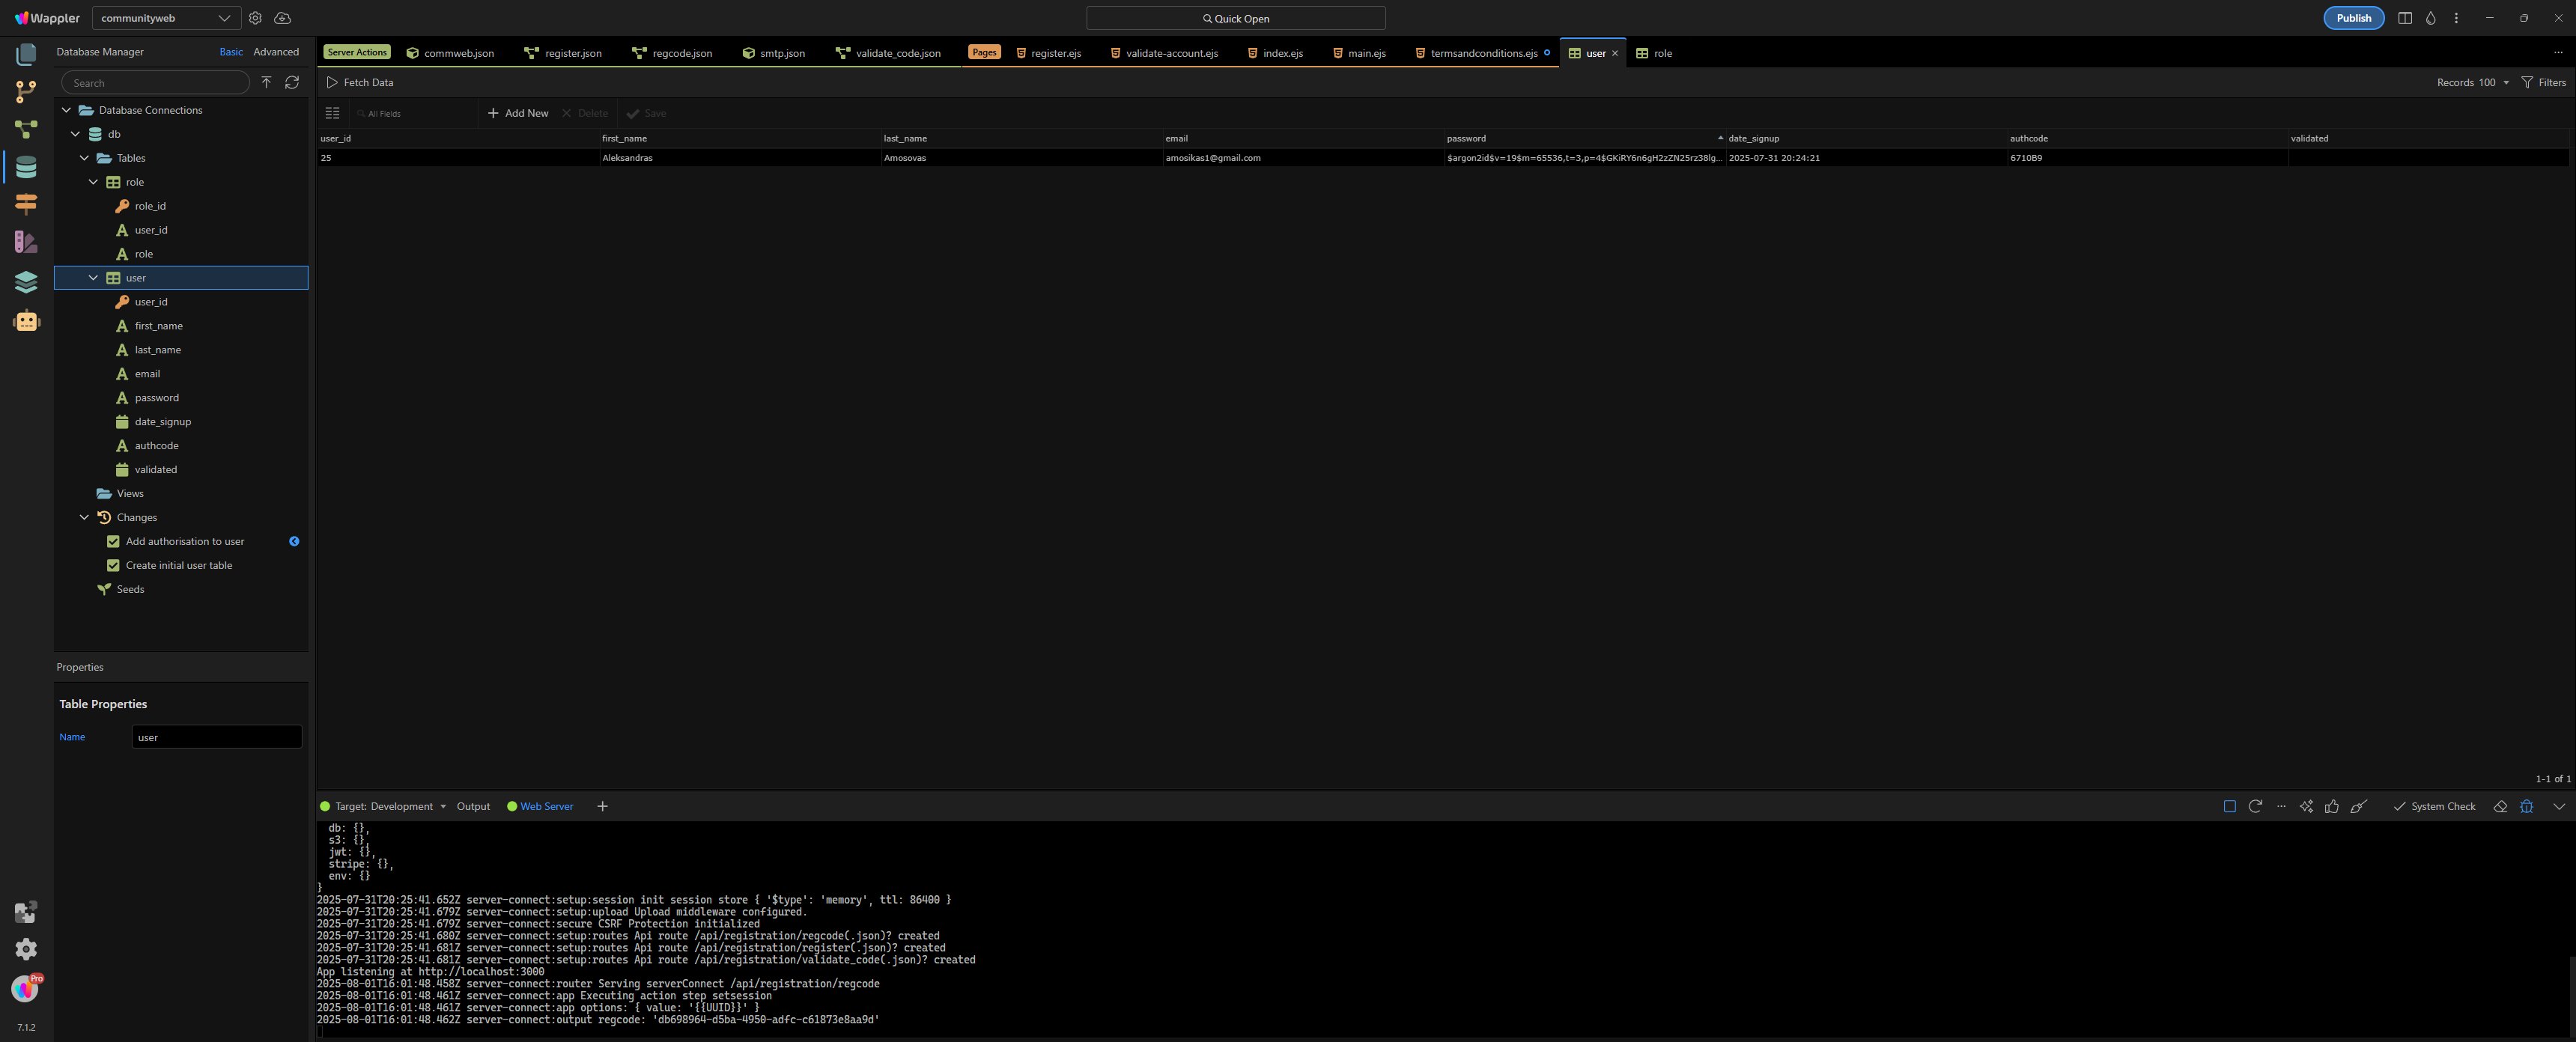Refresh the database tree
Screen dimensions: 2576x1042
[x=292, y=82]
